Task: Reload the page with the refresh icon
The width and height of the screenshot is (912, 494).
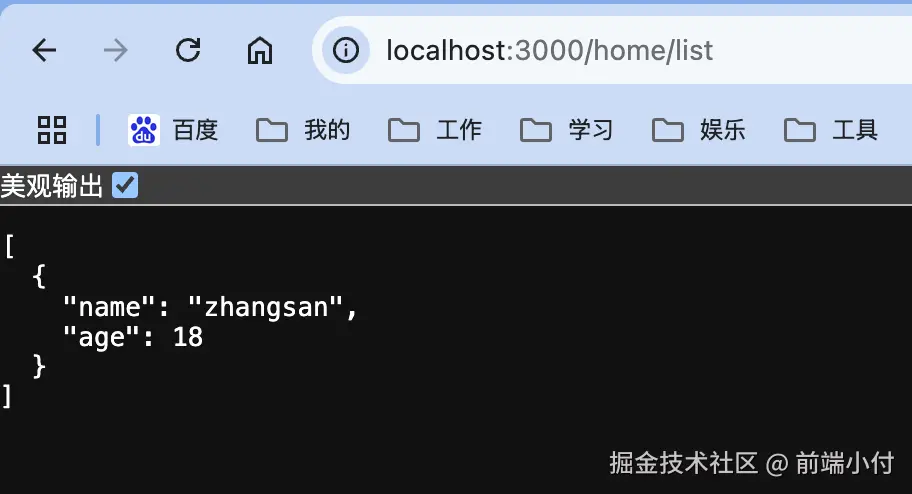Action: click(x=188, y=50)
